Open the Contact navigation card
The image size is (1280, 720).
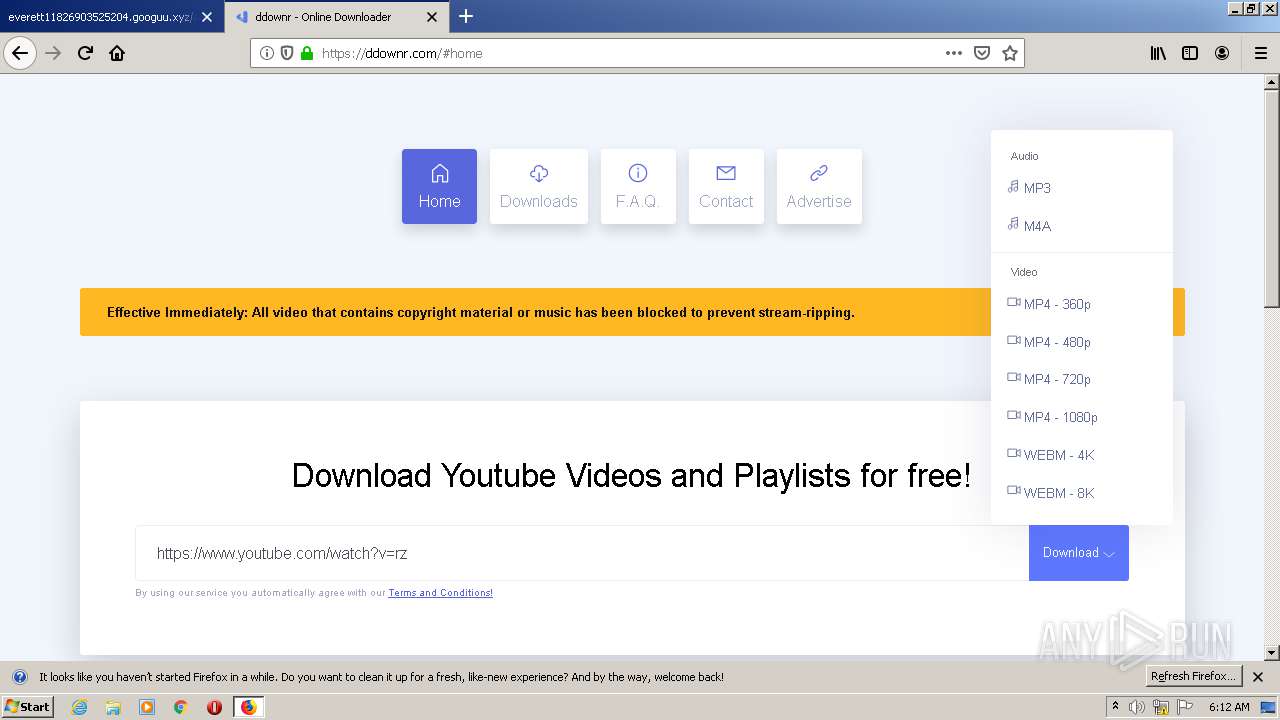tap(726, 186)
